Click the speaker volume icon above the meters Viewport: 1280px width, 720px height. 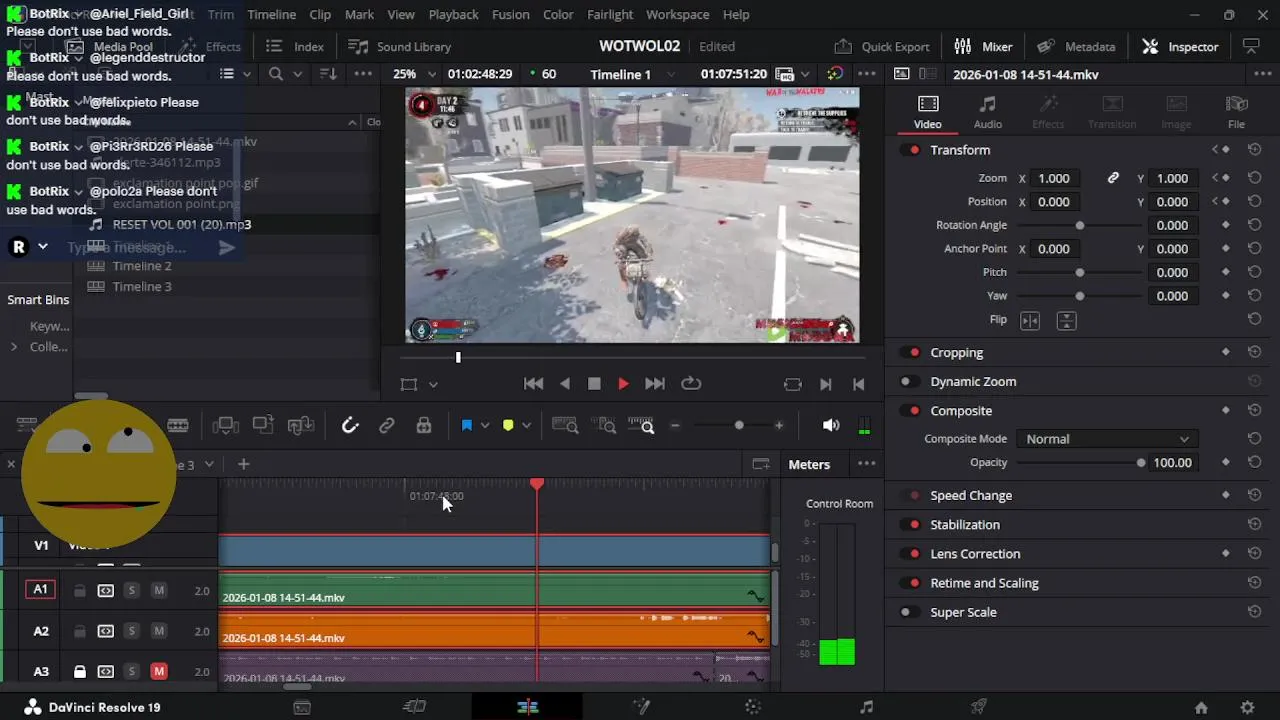coord(830,426)
